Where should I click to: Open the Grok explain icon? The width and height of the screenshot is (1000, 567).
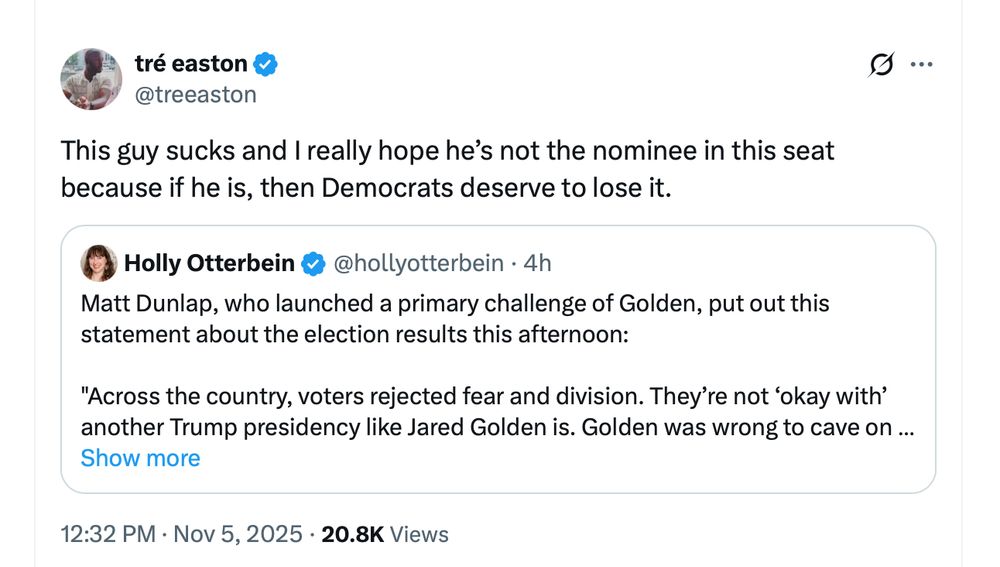(x=881, y=66)
